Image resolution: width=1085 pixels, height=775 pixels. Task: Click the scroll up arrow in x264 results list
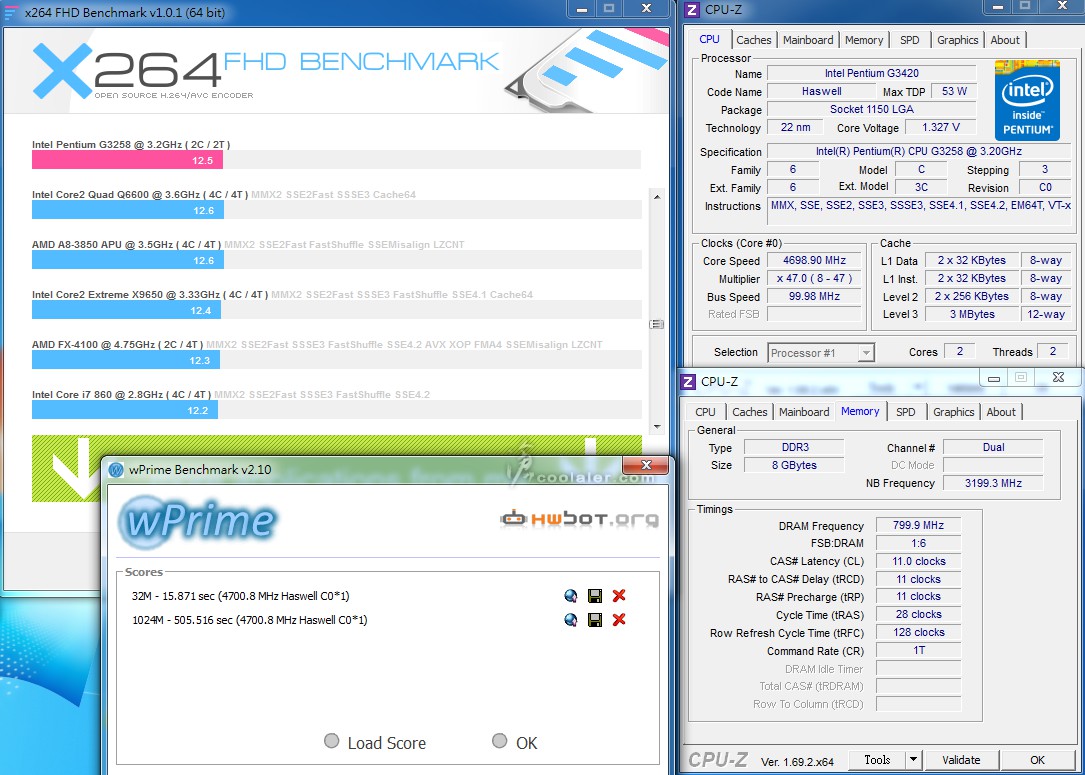(x=657, y=197)
